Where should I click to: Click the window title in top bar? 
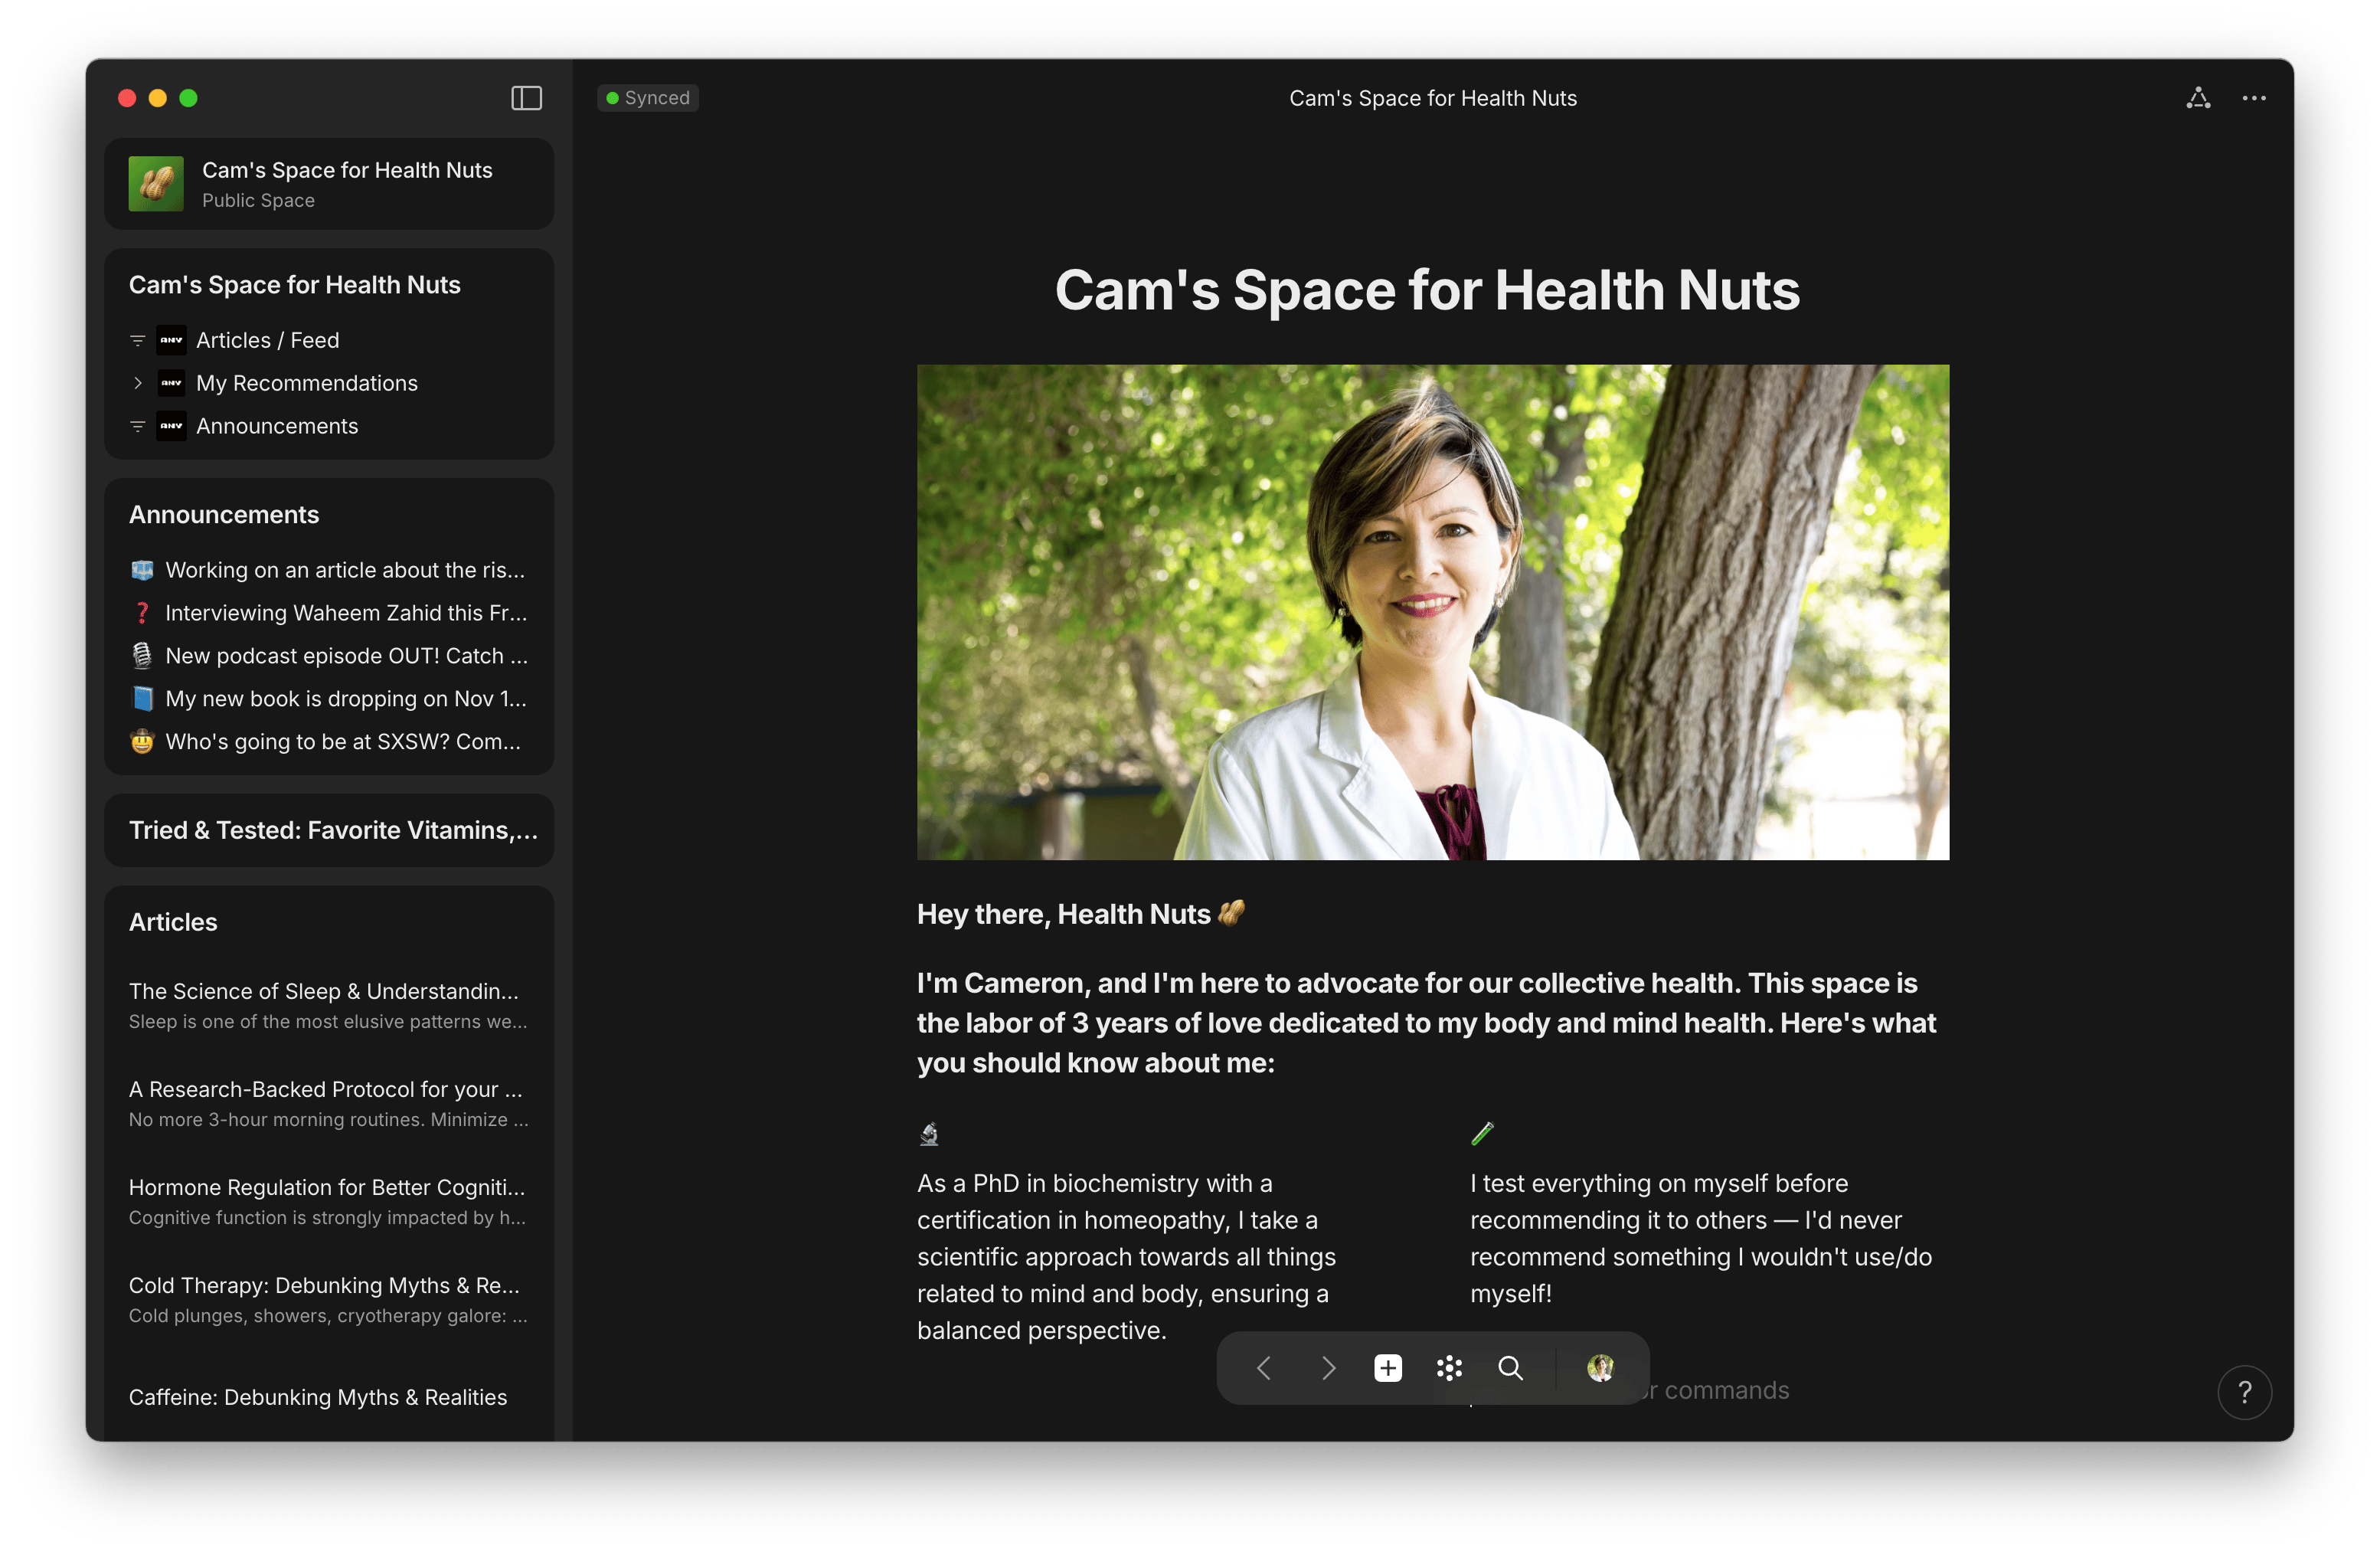click(1432, 98)
